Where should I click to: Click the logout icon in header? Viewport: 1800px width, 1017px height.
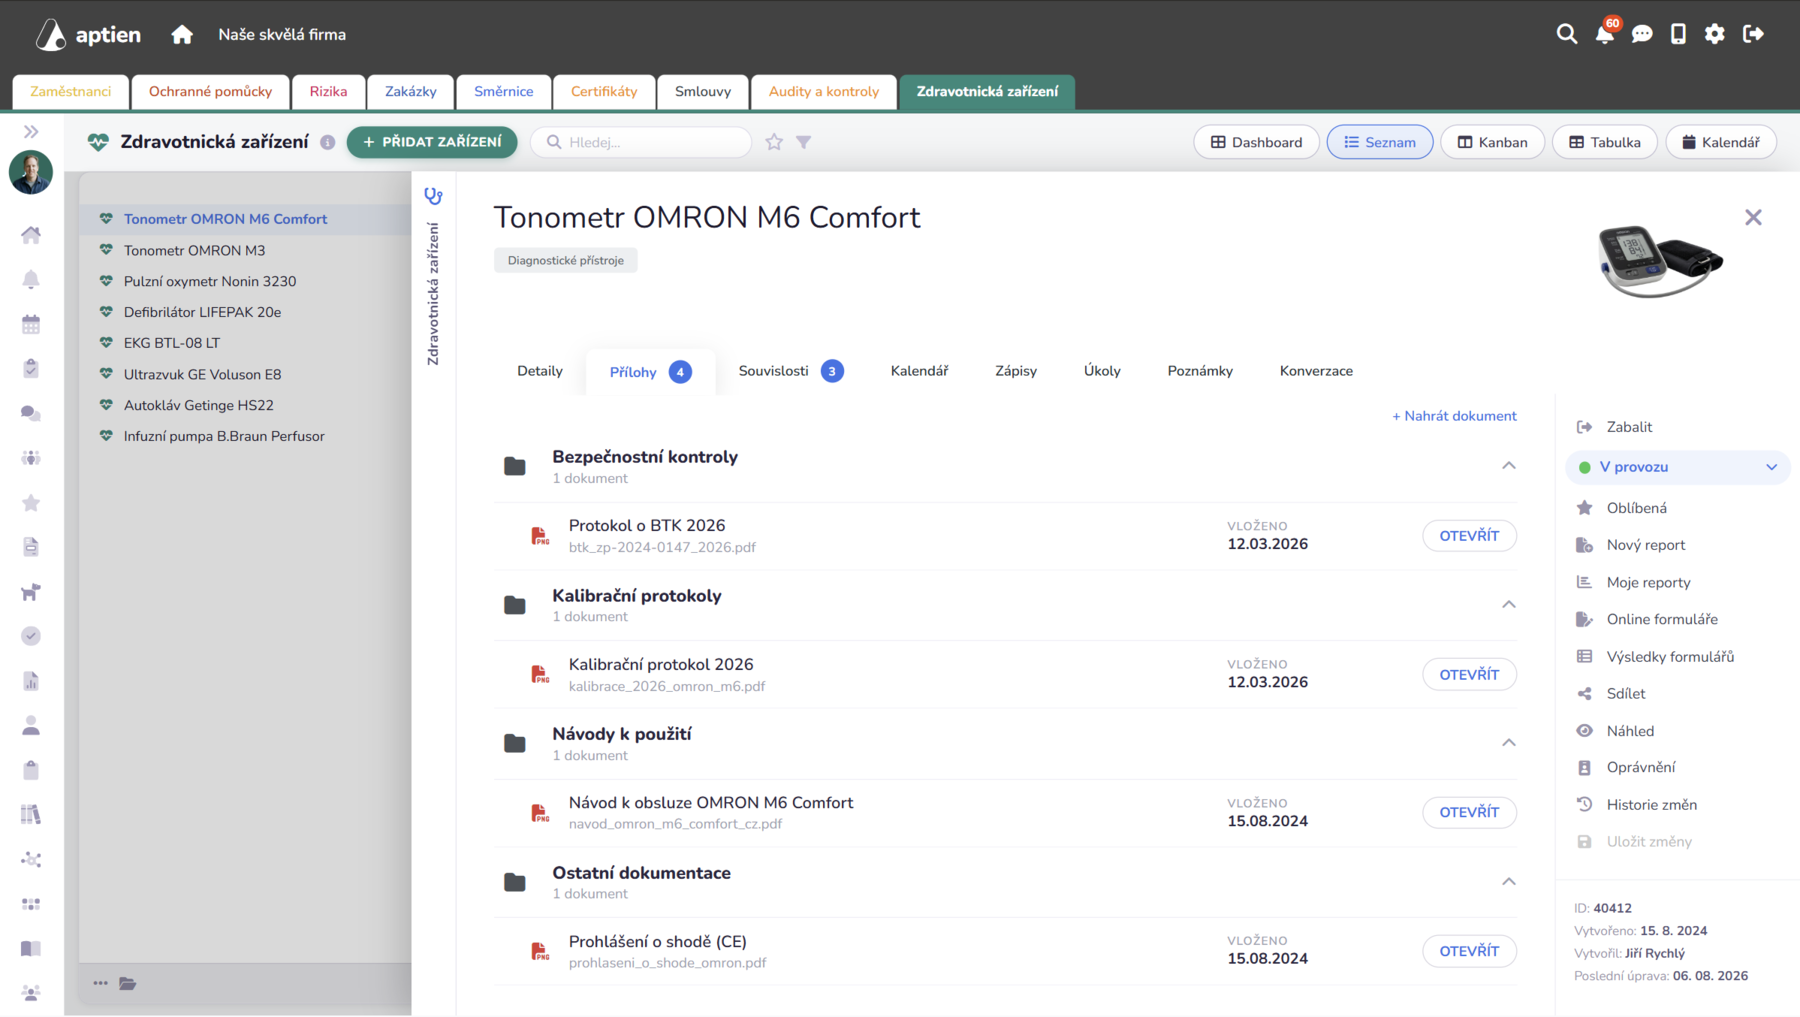click(x=1753, y=34)
